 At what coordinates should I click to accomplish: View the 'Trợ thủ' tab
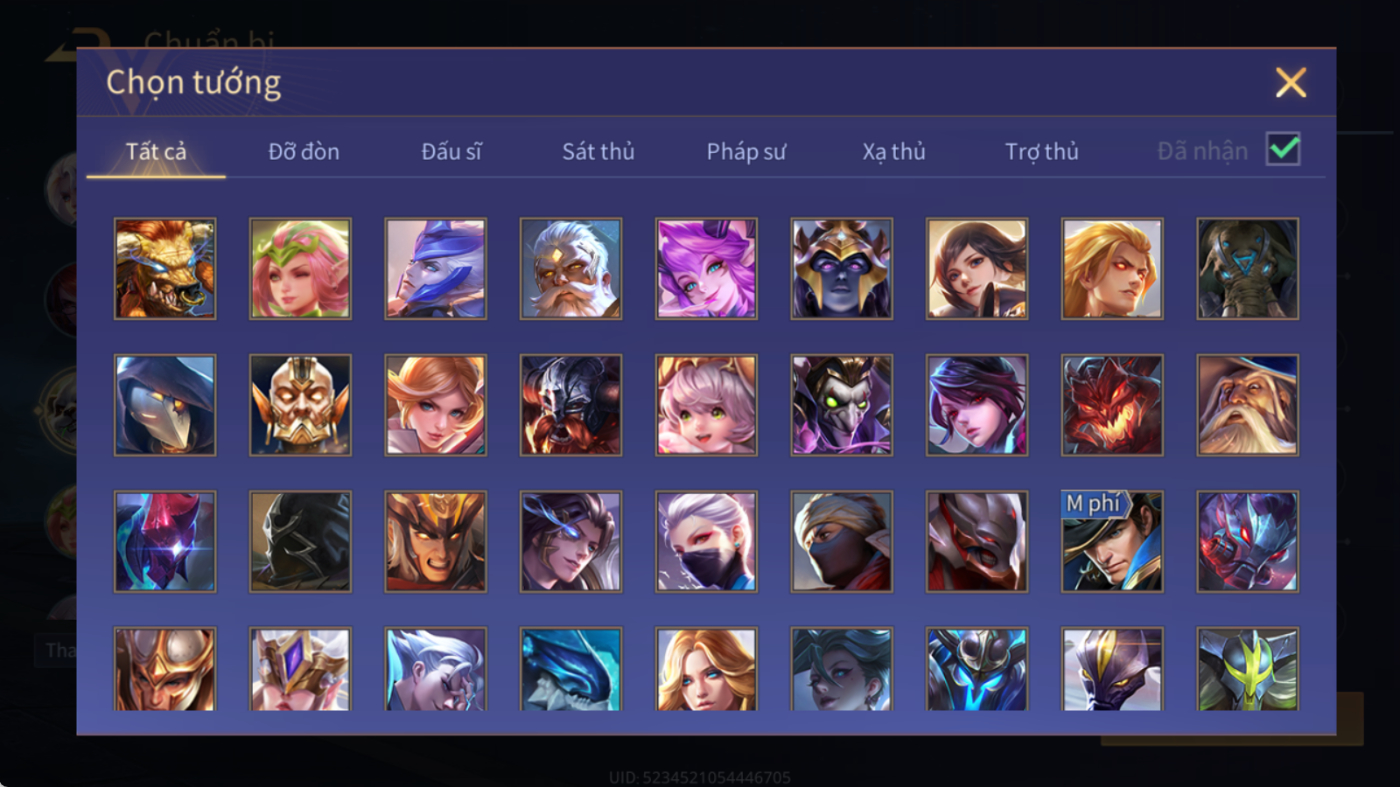coord(1042,151)
